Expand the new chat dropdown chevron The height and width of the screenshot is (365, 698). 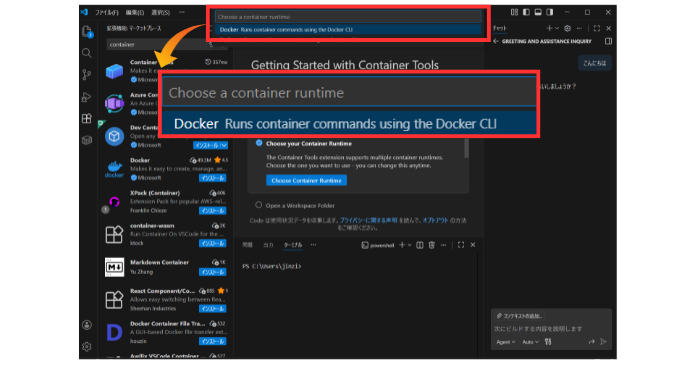[556, 28]
